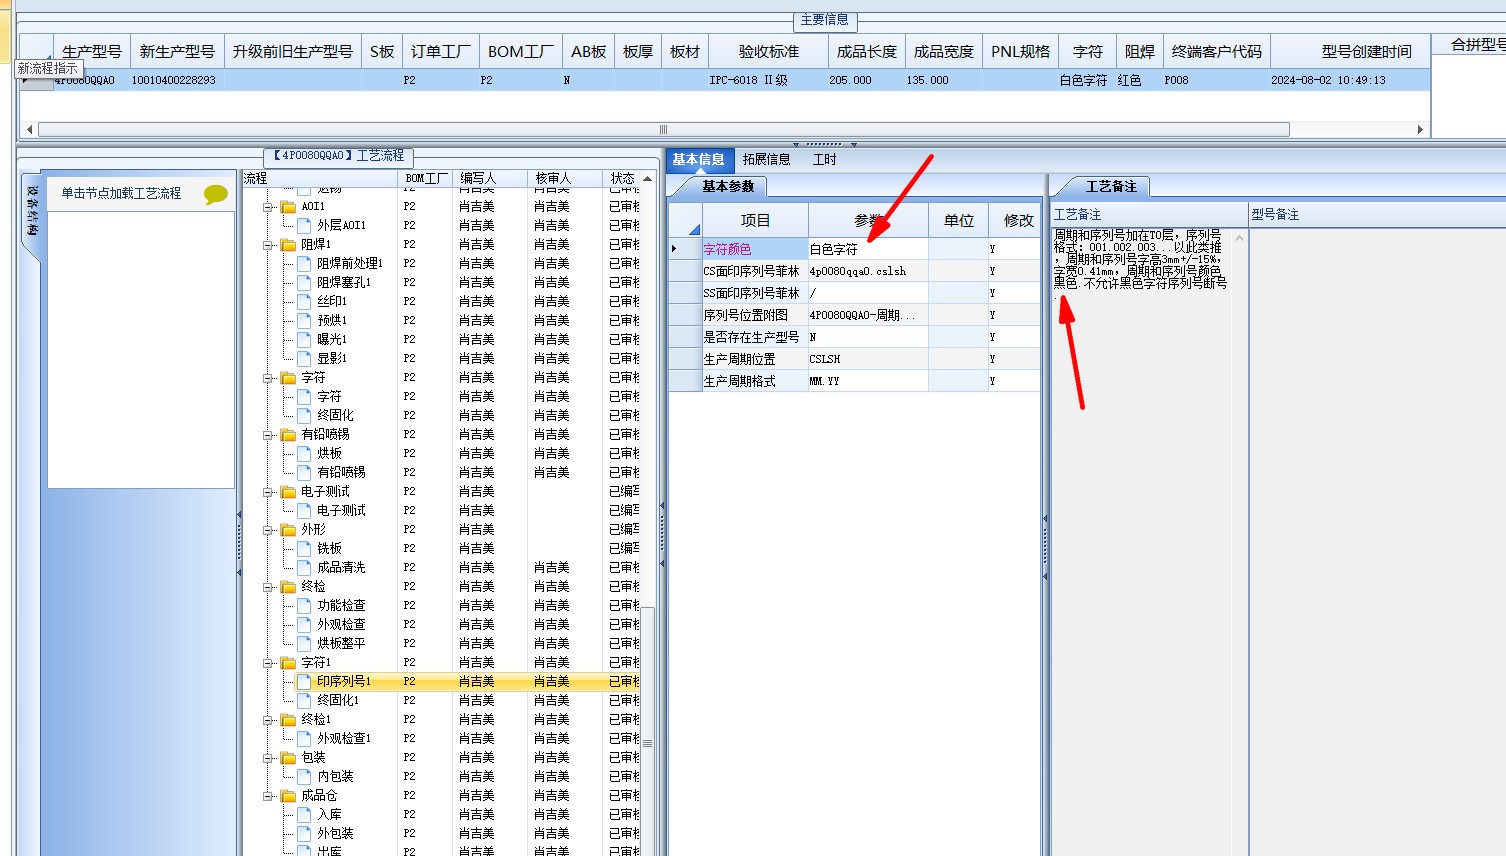This screenshot has height=856, width=1506.
Task: Click the 包装 folder icon
Action: coord(288,758)
